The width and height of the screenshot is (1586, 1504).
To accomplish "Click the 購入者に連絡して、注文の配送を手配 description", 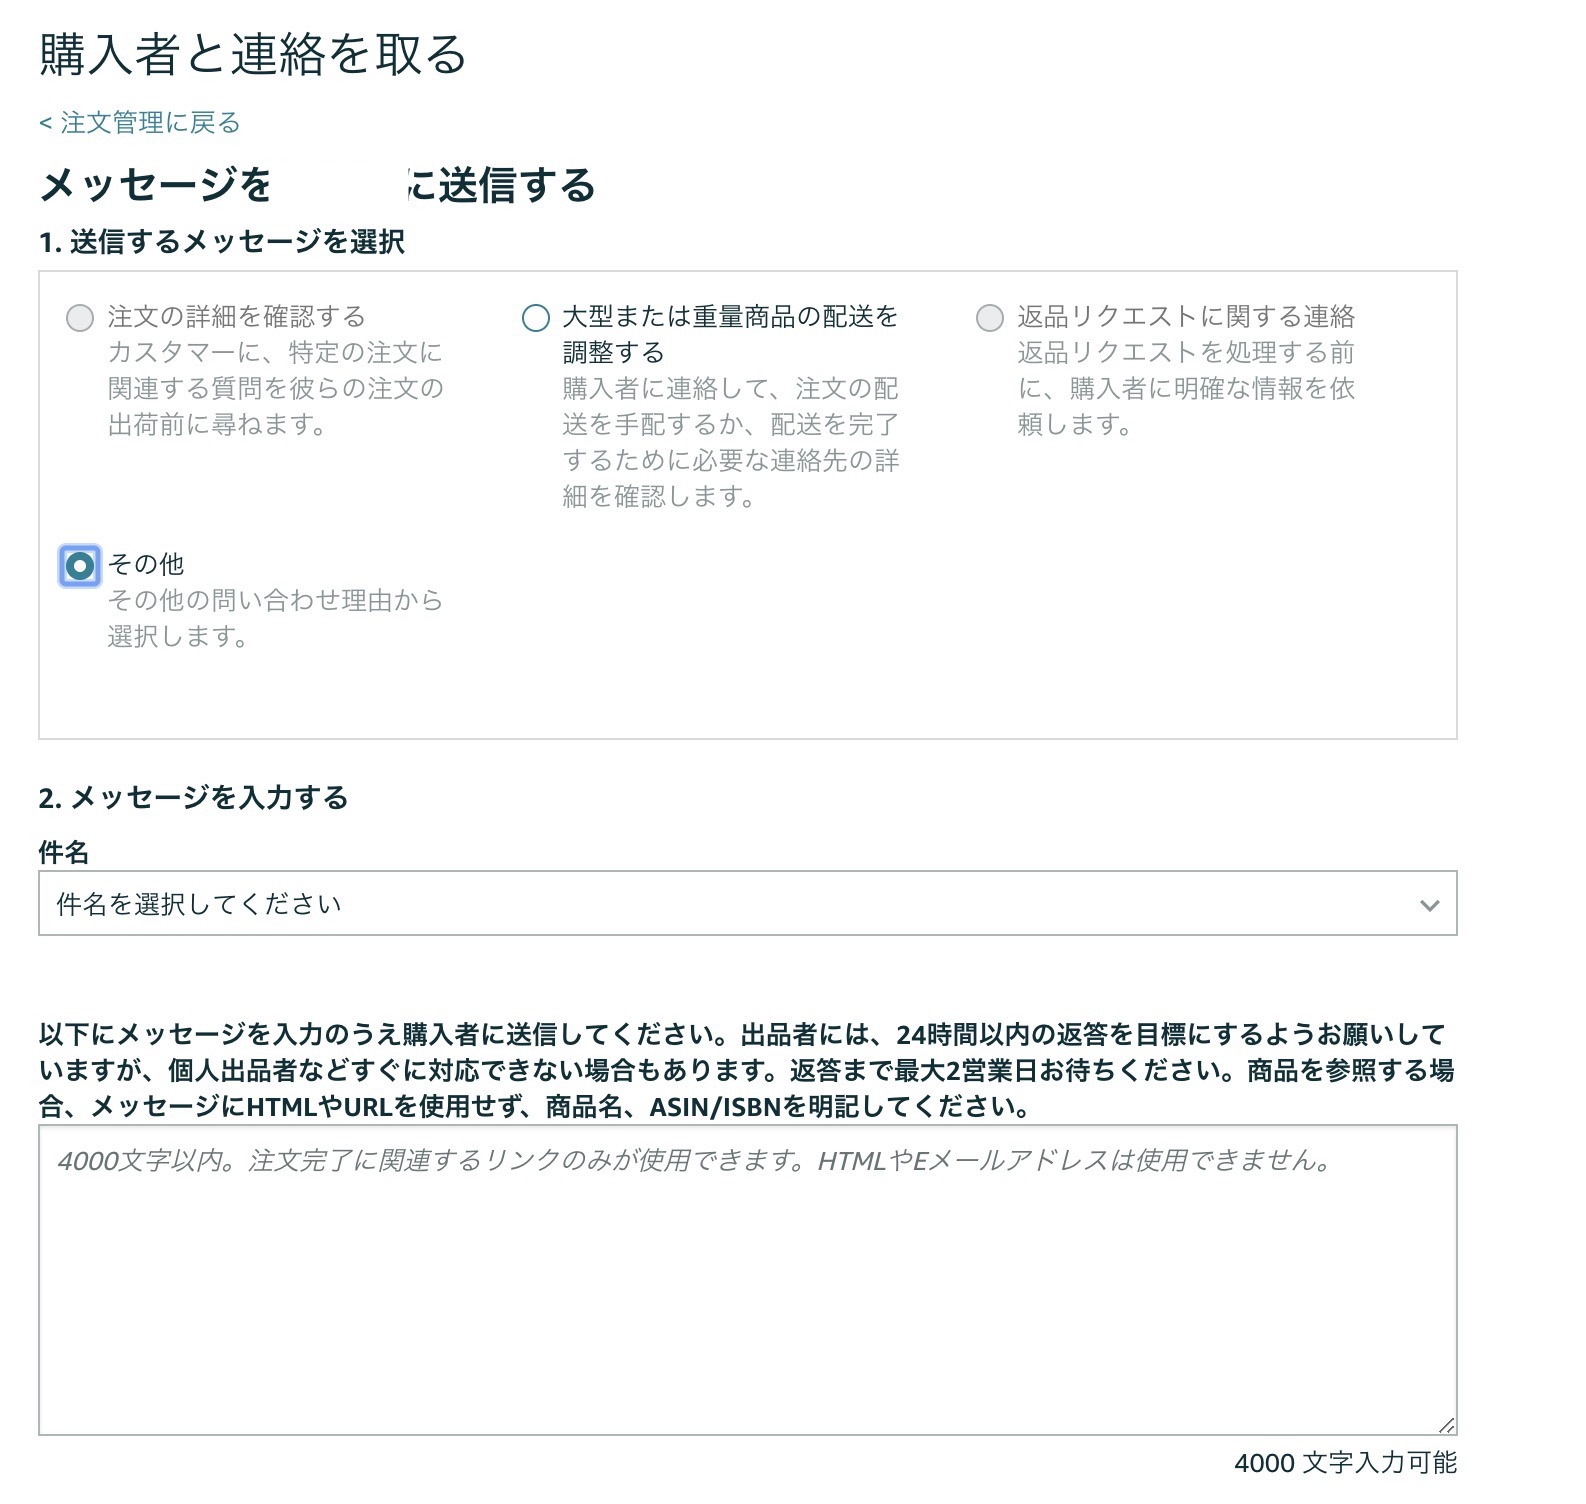I will point(731,442).
